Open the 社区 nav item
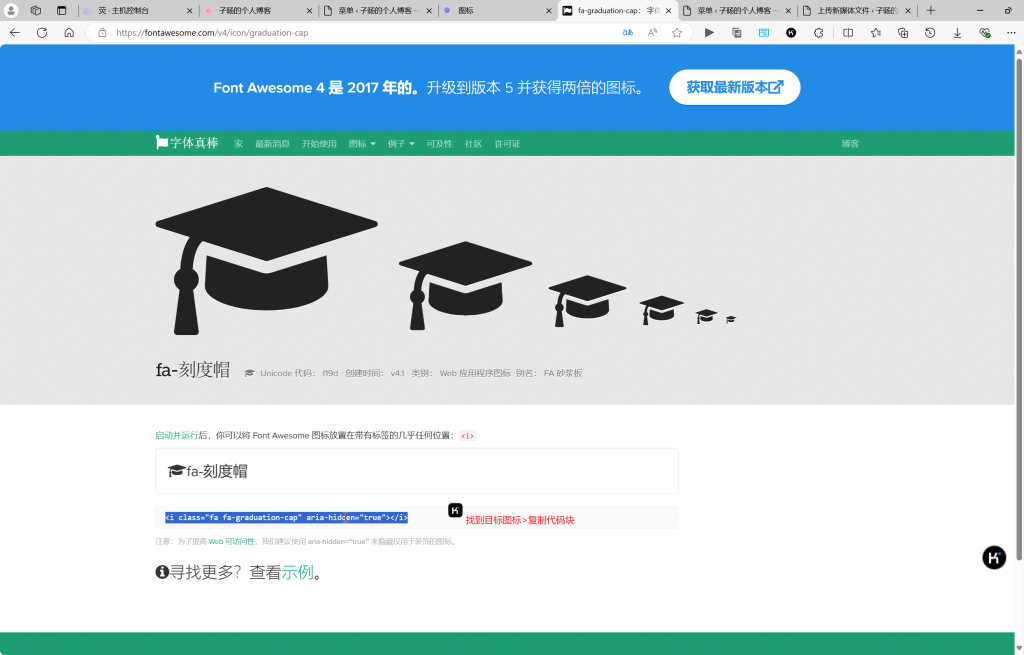 click(x=473, y=144)
